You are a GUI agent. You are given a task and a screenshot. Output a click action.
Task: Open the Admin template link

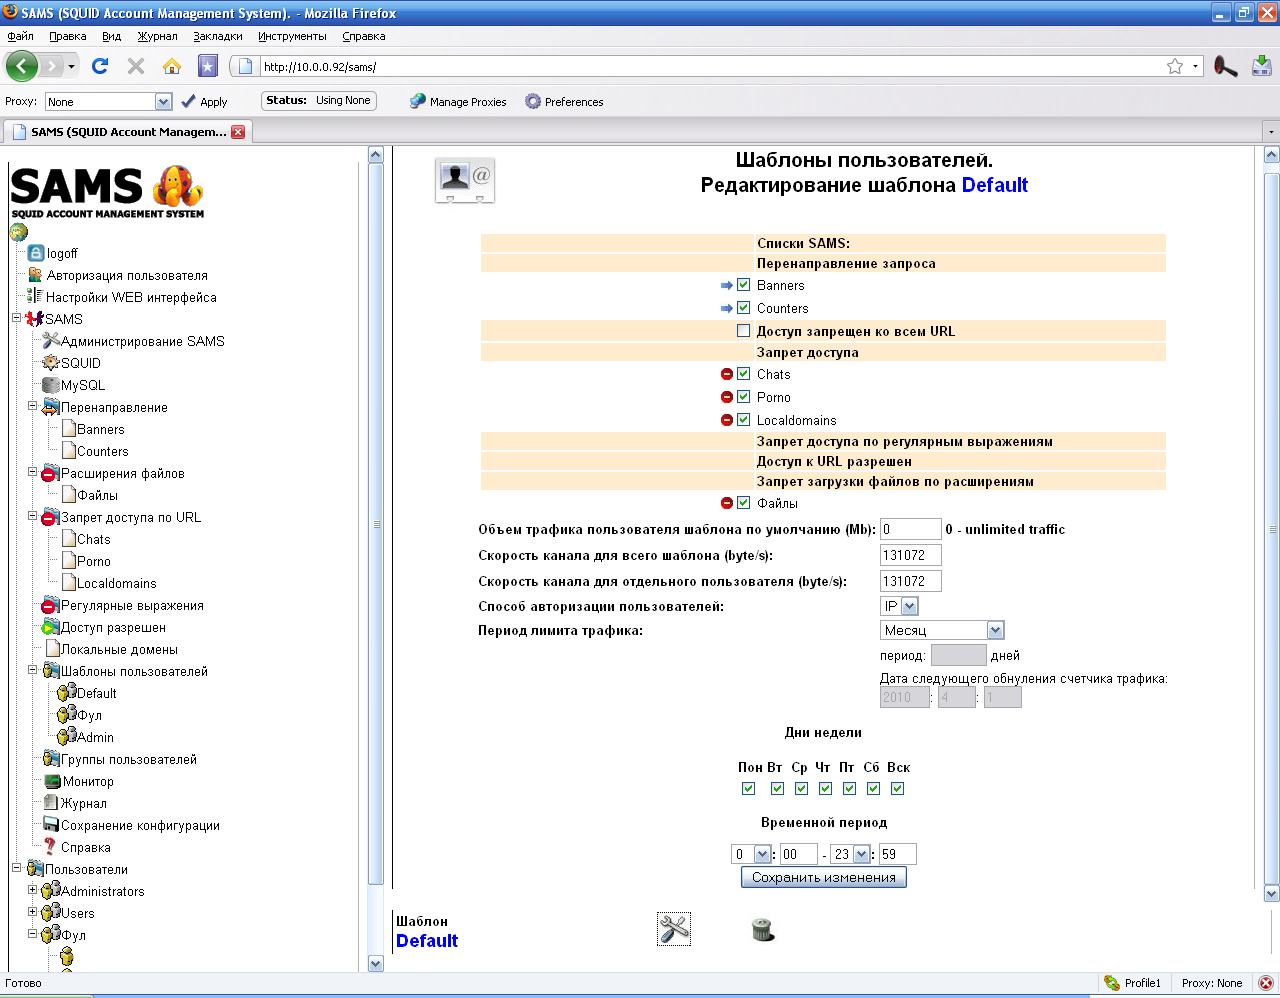96,737
